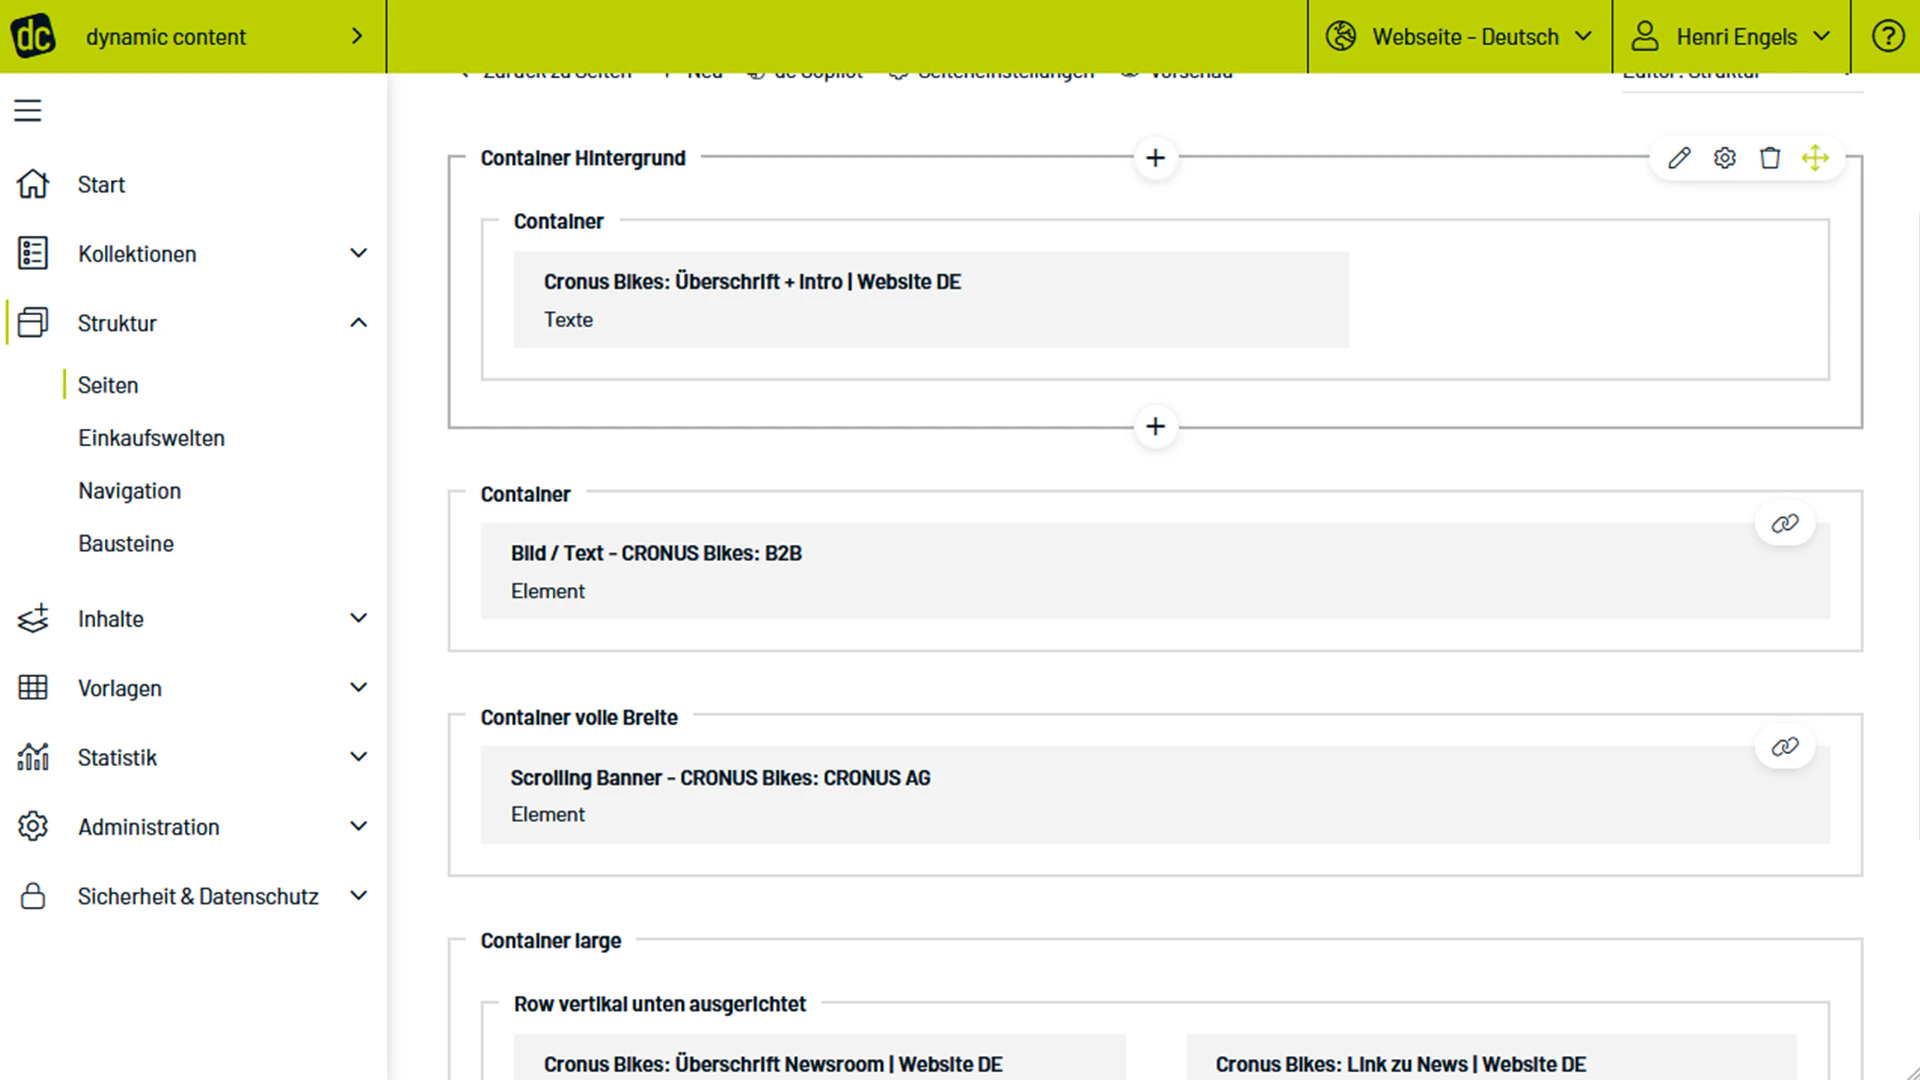Click the Kollektionen list icon
1920x1080 pixels.
[33, 253]
